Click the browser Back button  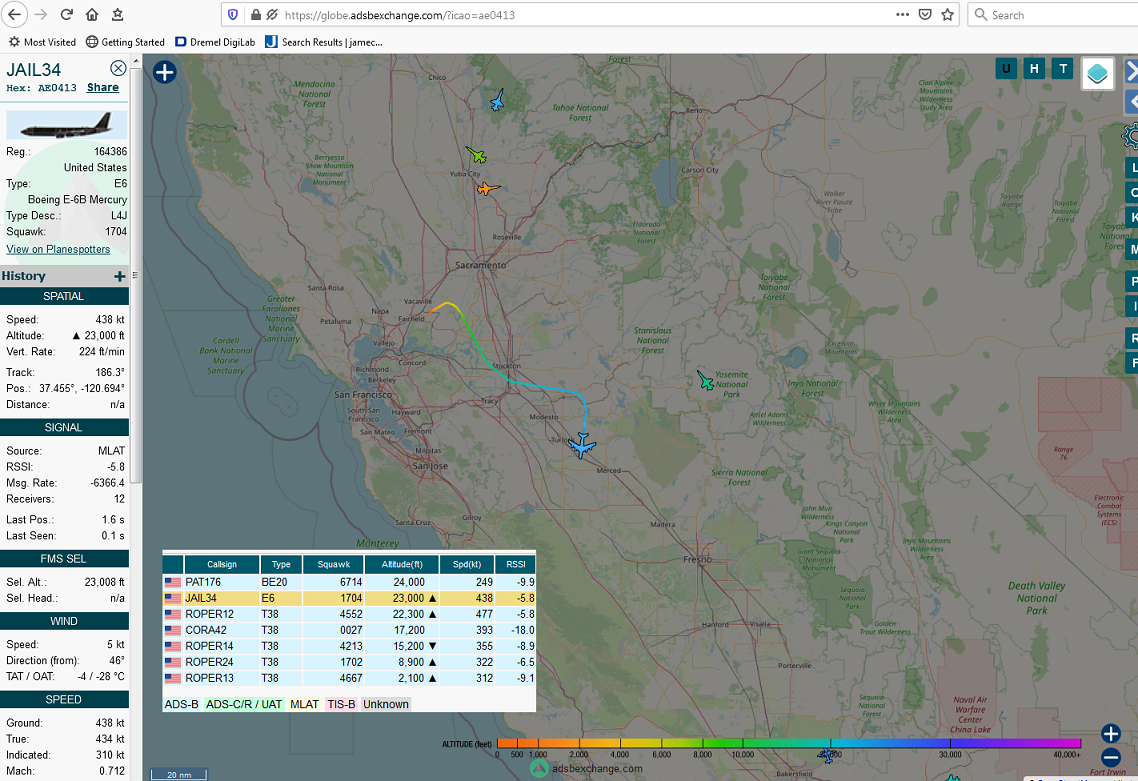(x=15, y=15)
